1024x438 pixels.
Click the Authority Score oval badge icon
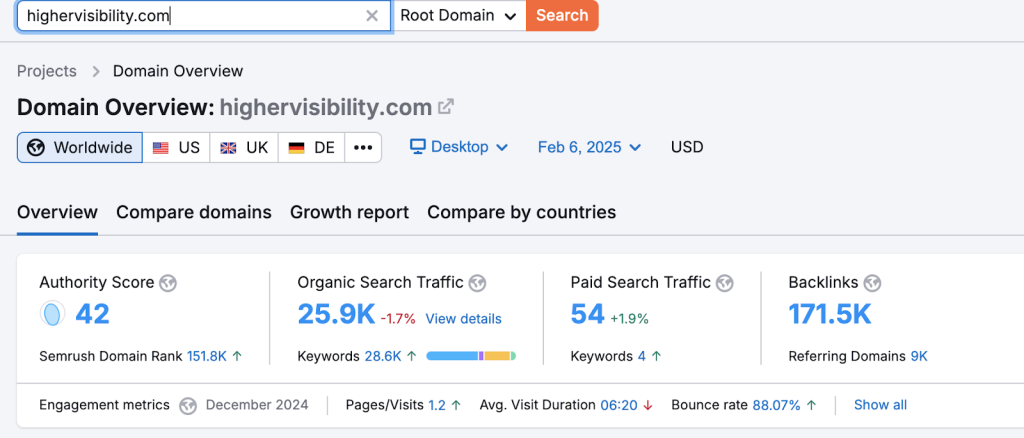(x=52, y=315)
